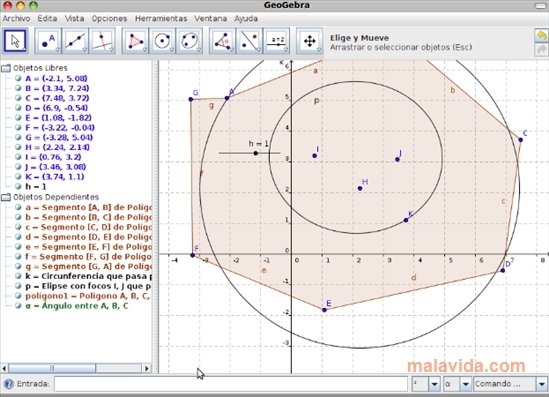Toggle visibility of point C

click(x=18, y=98)
